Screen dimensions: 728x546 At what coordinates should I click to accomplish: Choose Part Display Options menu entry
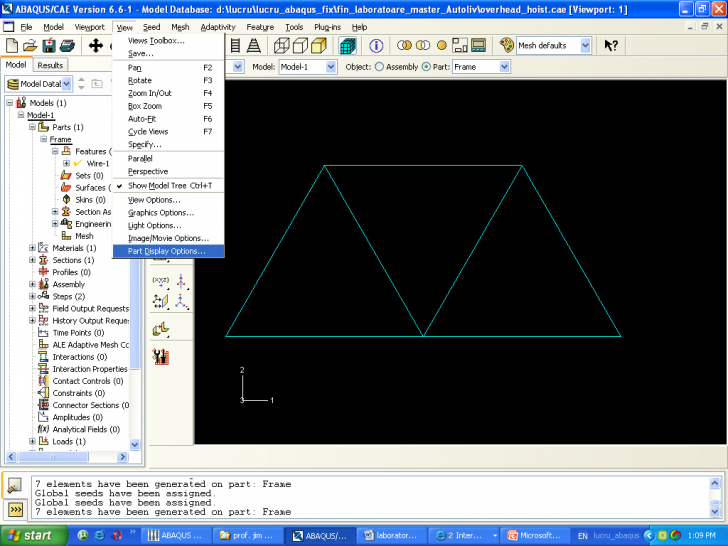click(x=167, y=251)
